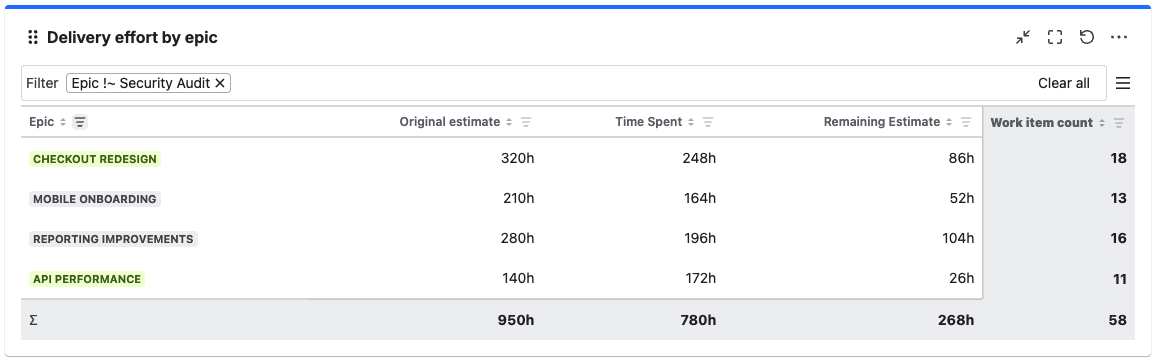Screen dimensions: 1157x362
Task: Click the Delivery effort by epic title
Action: pos(132,37)
